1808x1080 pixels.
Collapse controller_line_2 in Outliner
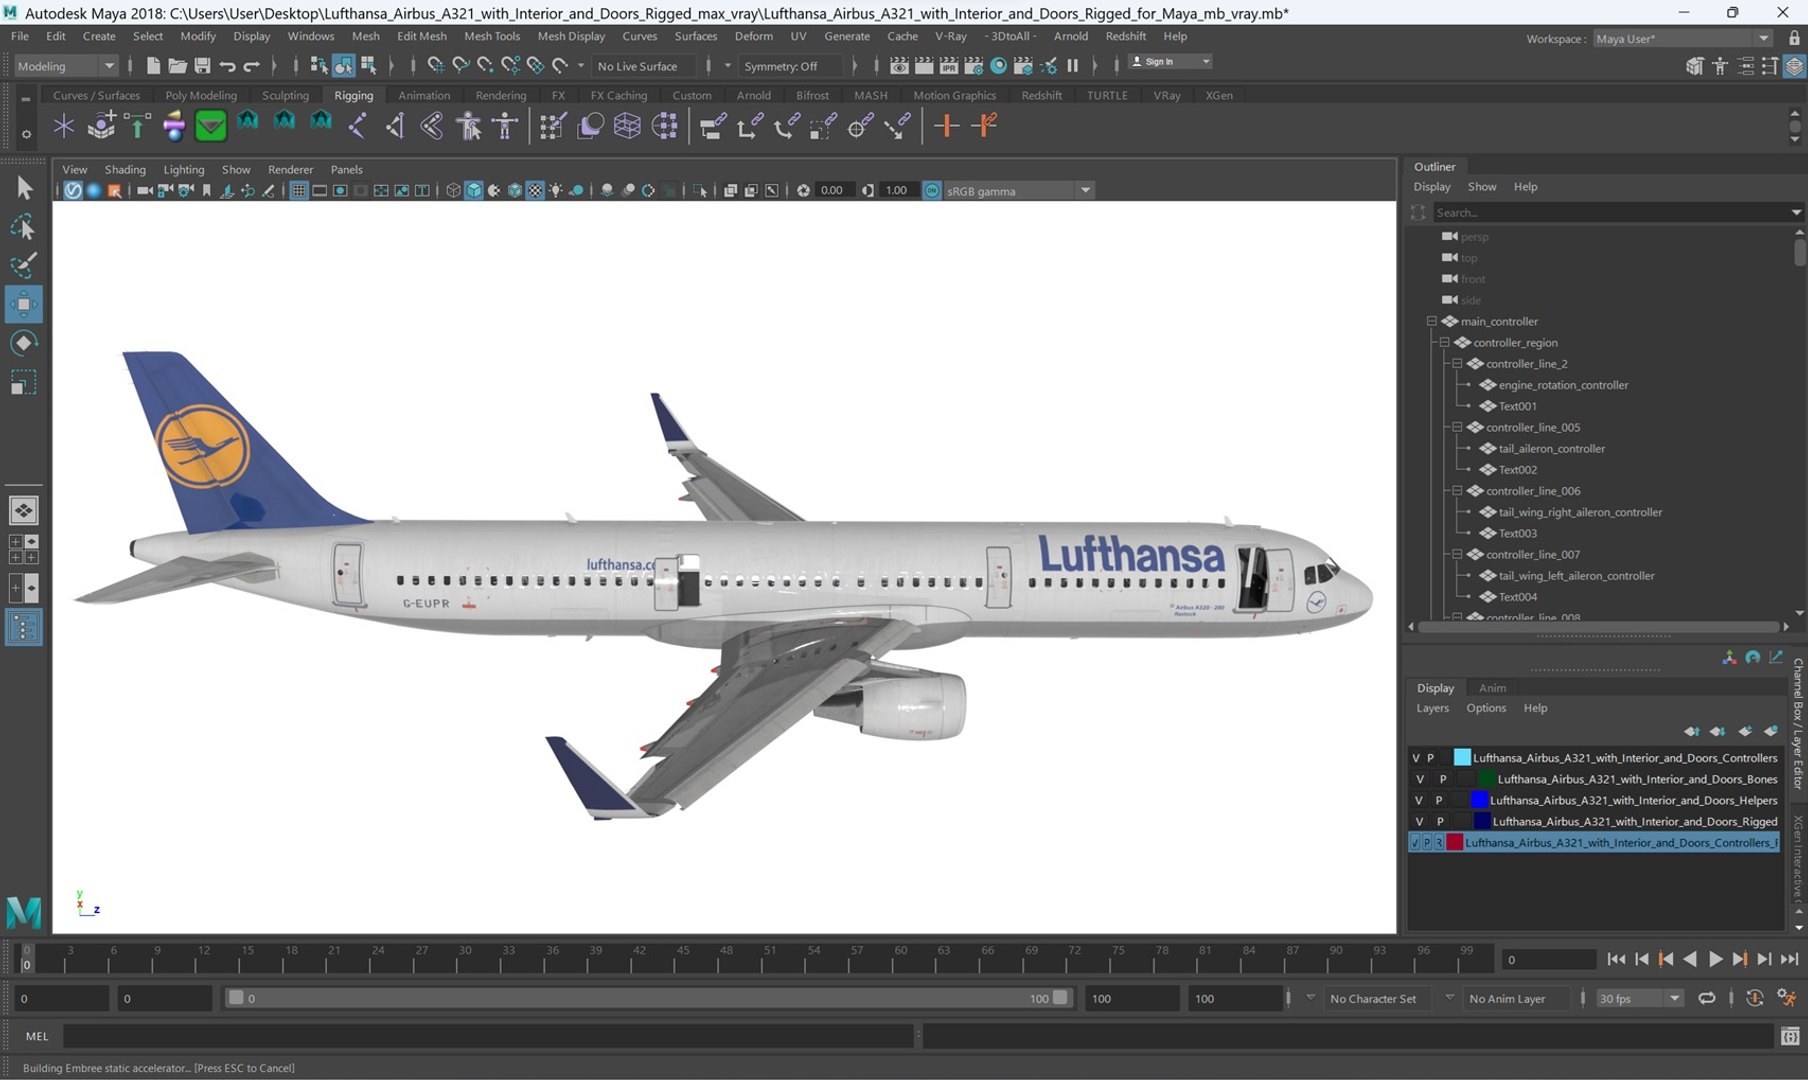click(1457, 364)
